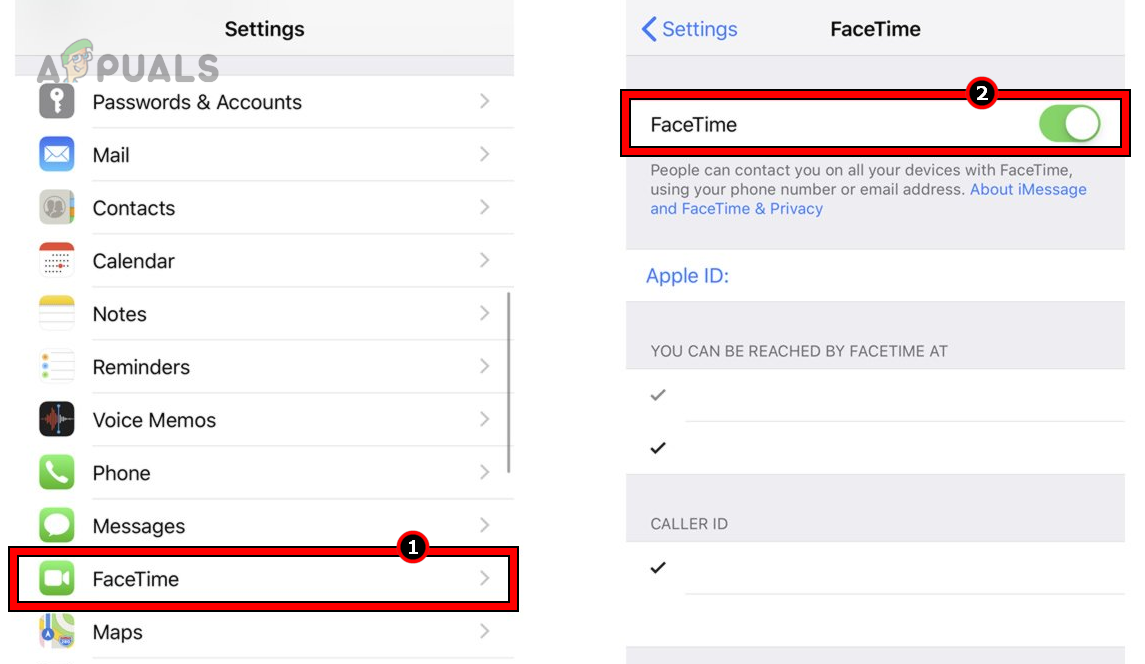
Task: Expand the FaceTime row chevron
Action: (486, 579)
